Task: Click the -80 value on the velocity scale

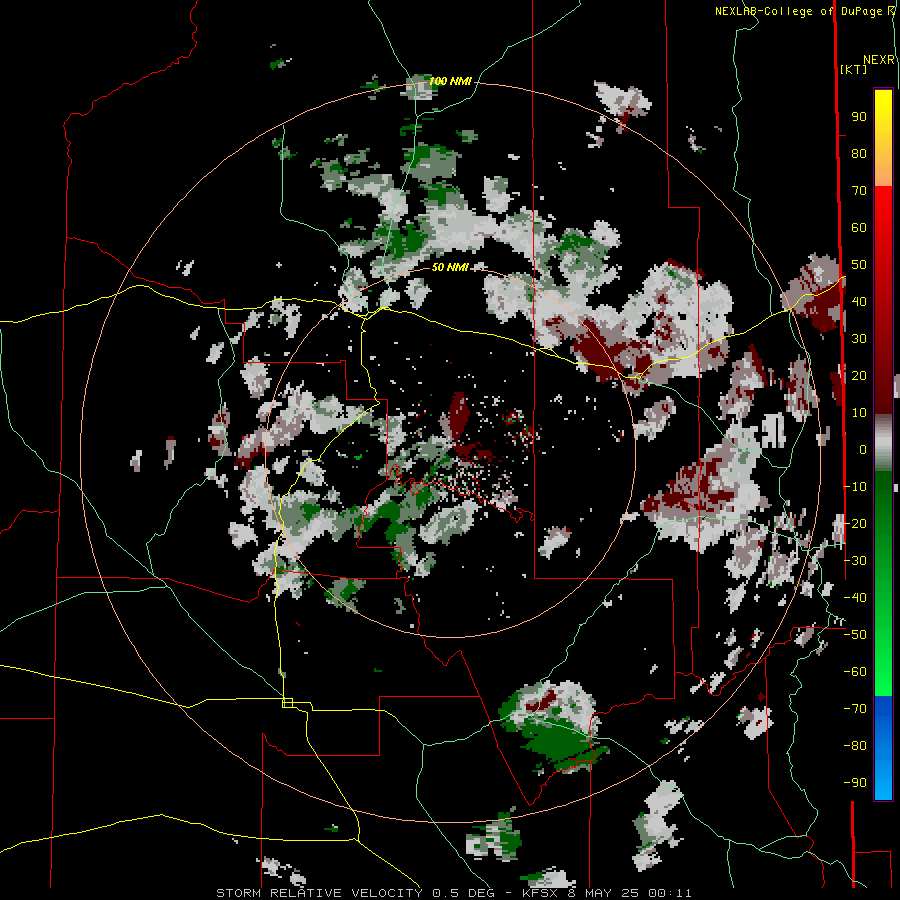Action: click(x=855, y=746)
